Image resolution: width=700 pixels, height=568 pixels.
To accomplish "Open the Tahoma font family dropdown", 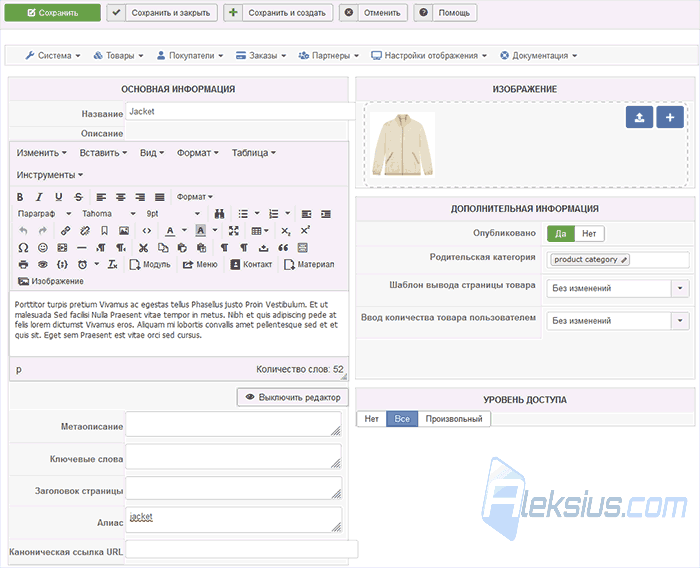I will pyautogui.click(x=108, y=214).
